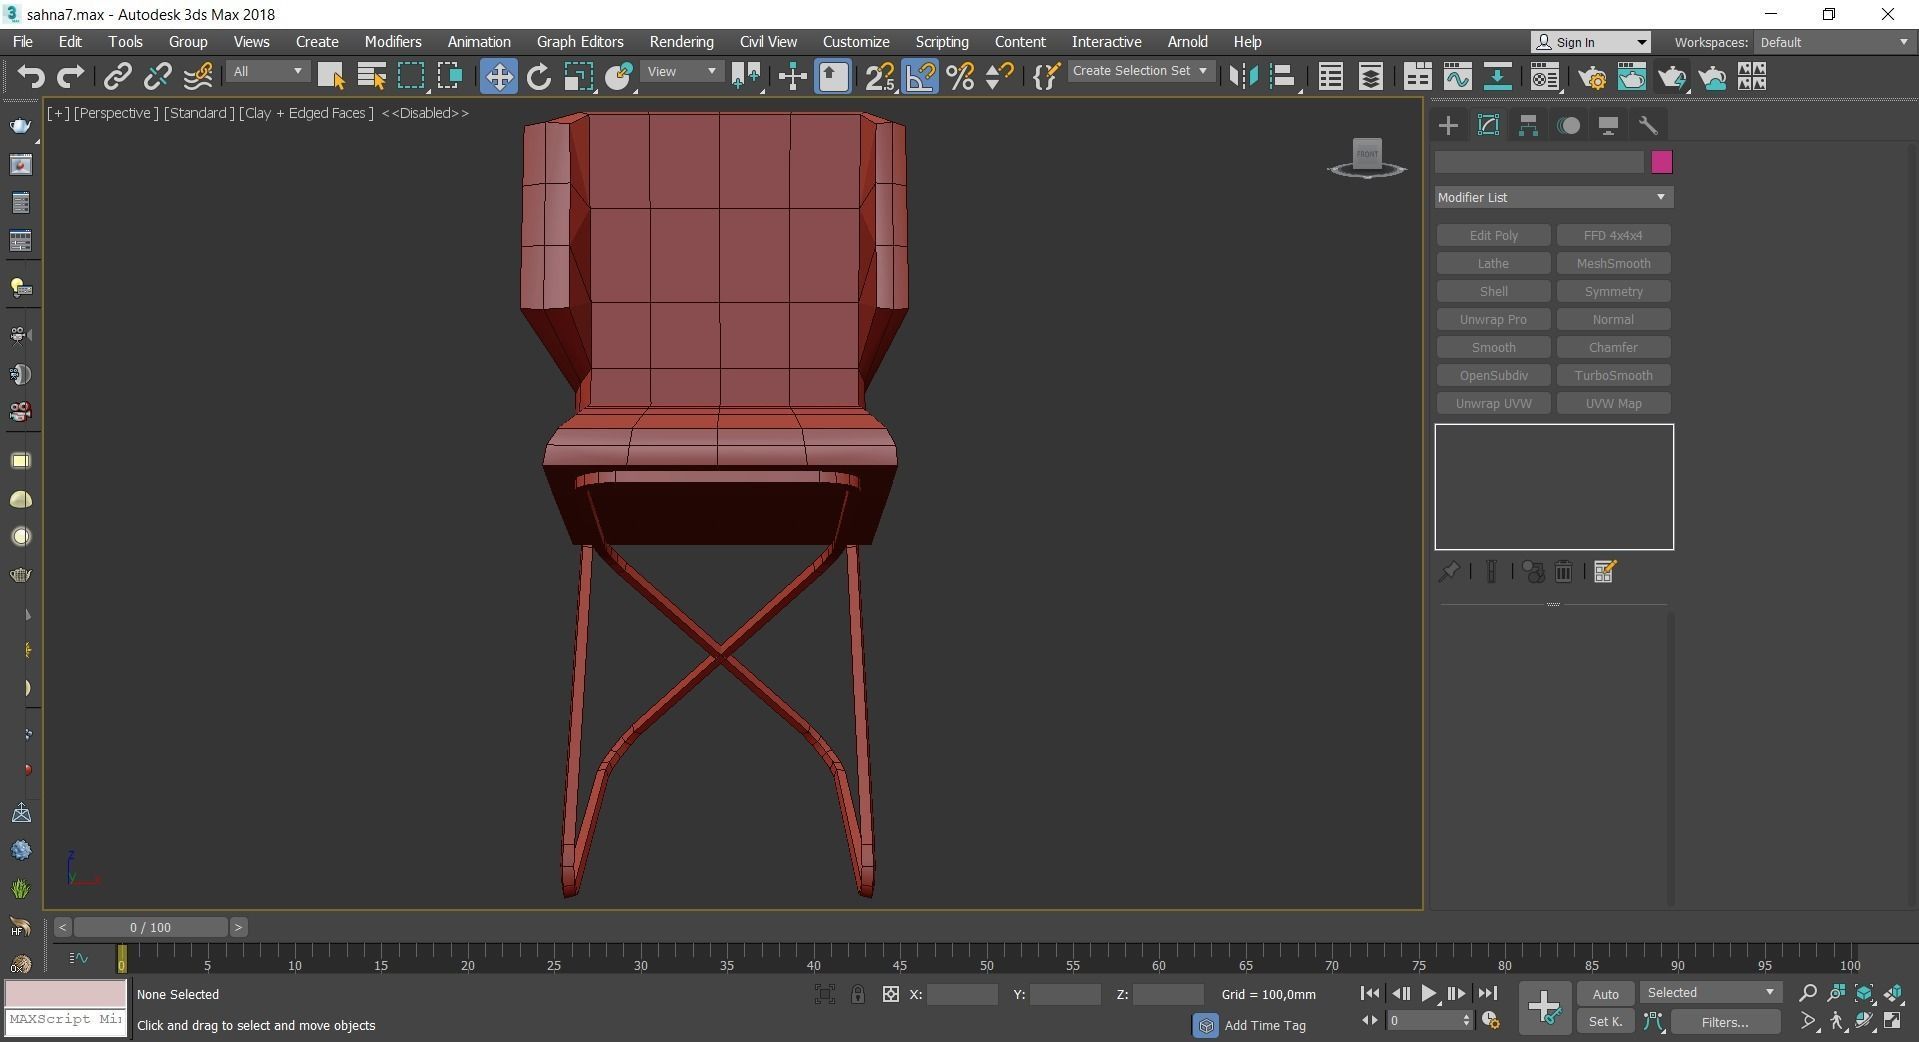Select the Select and Link tool

(x=118, y=77)
